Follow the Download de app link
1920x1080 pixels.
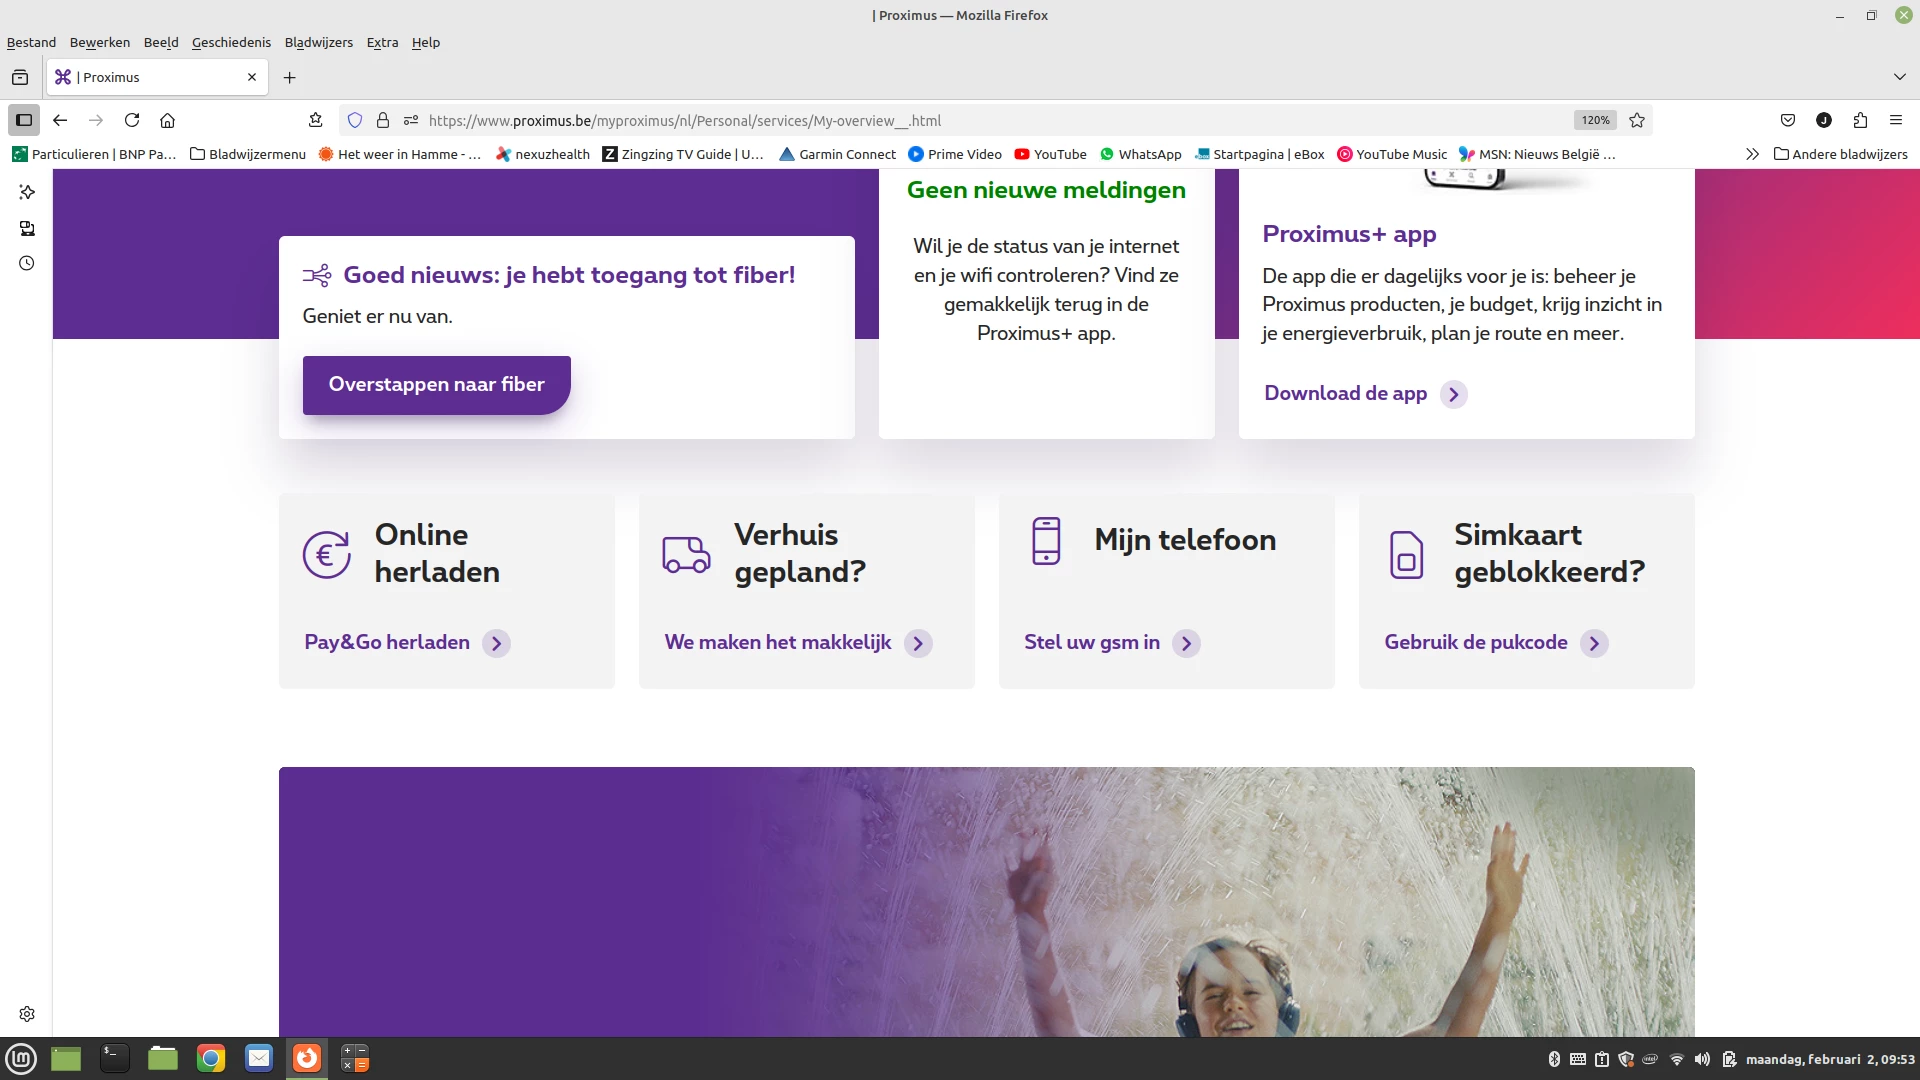tap(1345, 393)
